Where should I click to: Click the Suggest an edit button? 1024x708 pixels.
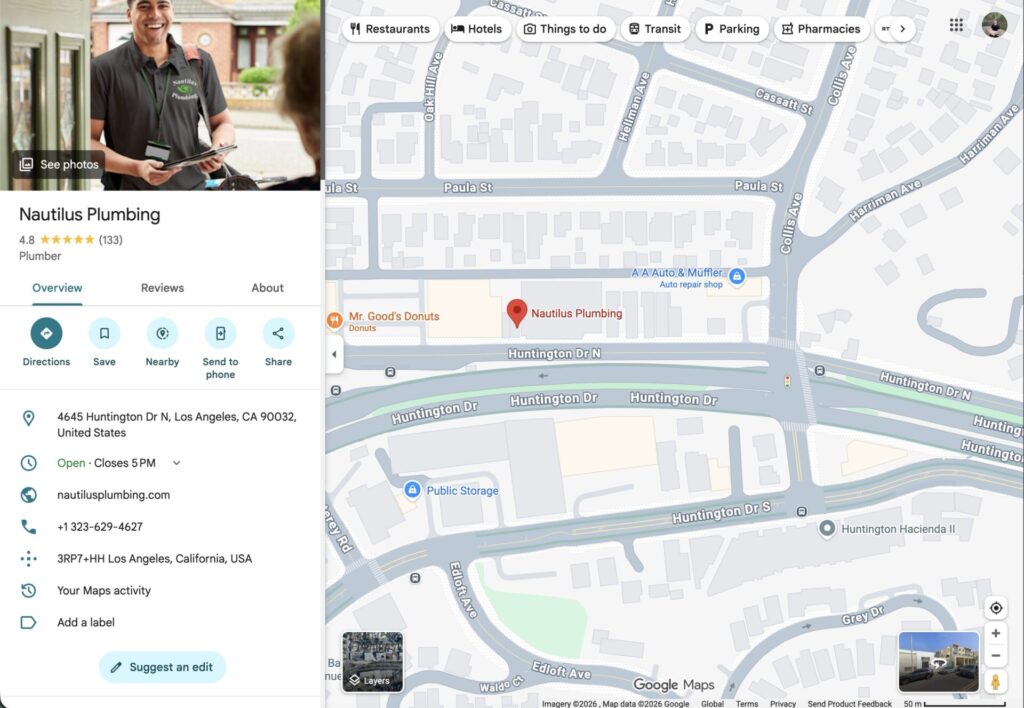[162, 667]
